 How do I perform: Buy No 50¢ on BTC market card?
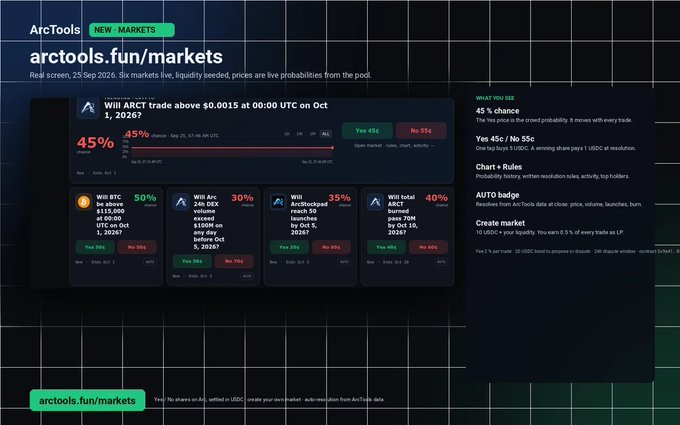tap(137, 247)
